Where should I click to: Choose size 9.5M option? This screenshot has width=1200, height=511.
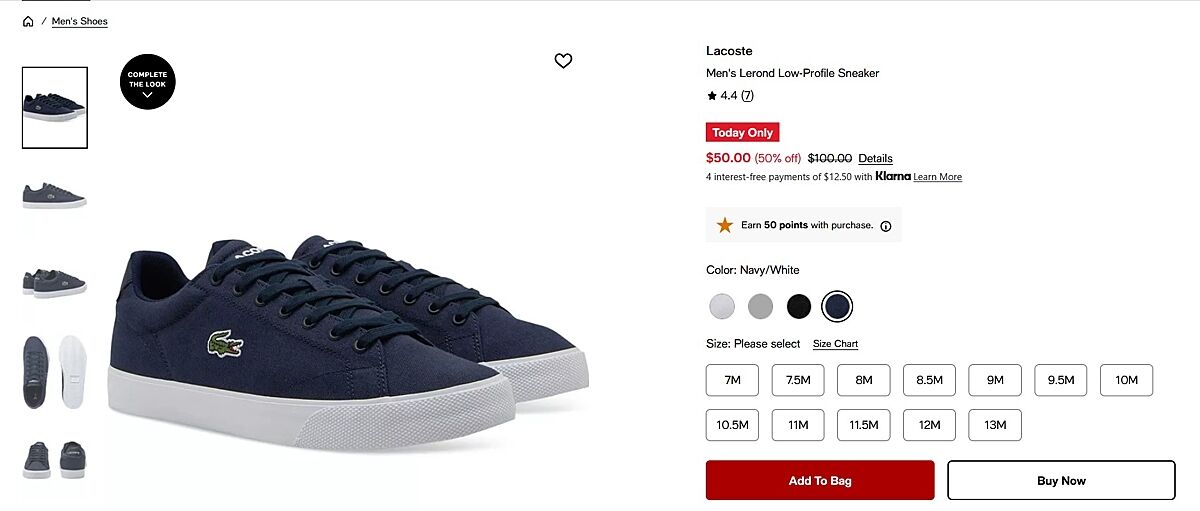1061,380
